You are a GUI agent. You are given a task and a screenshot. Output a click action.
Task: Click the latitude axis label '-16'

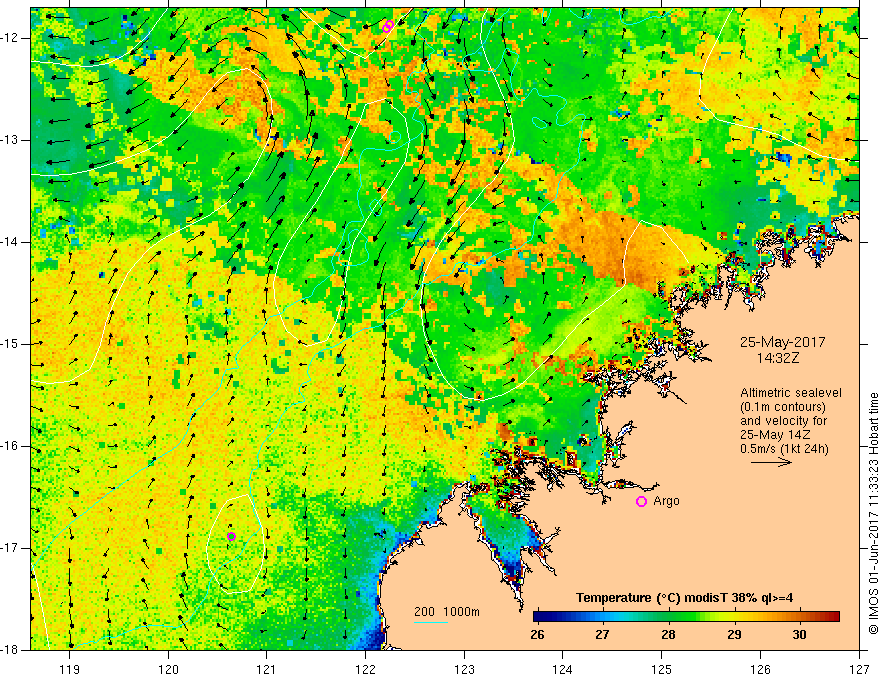(10, 446)
